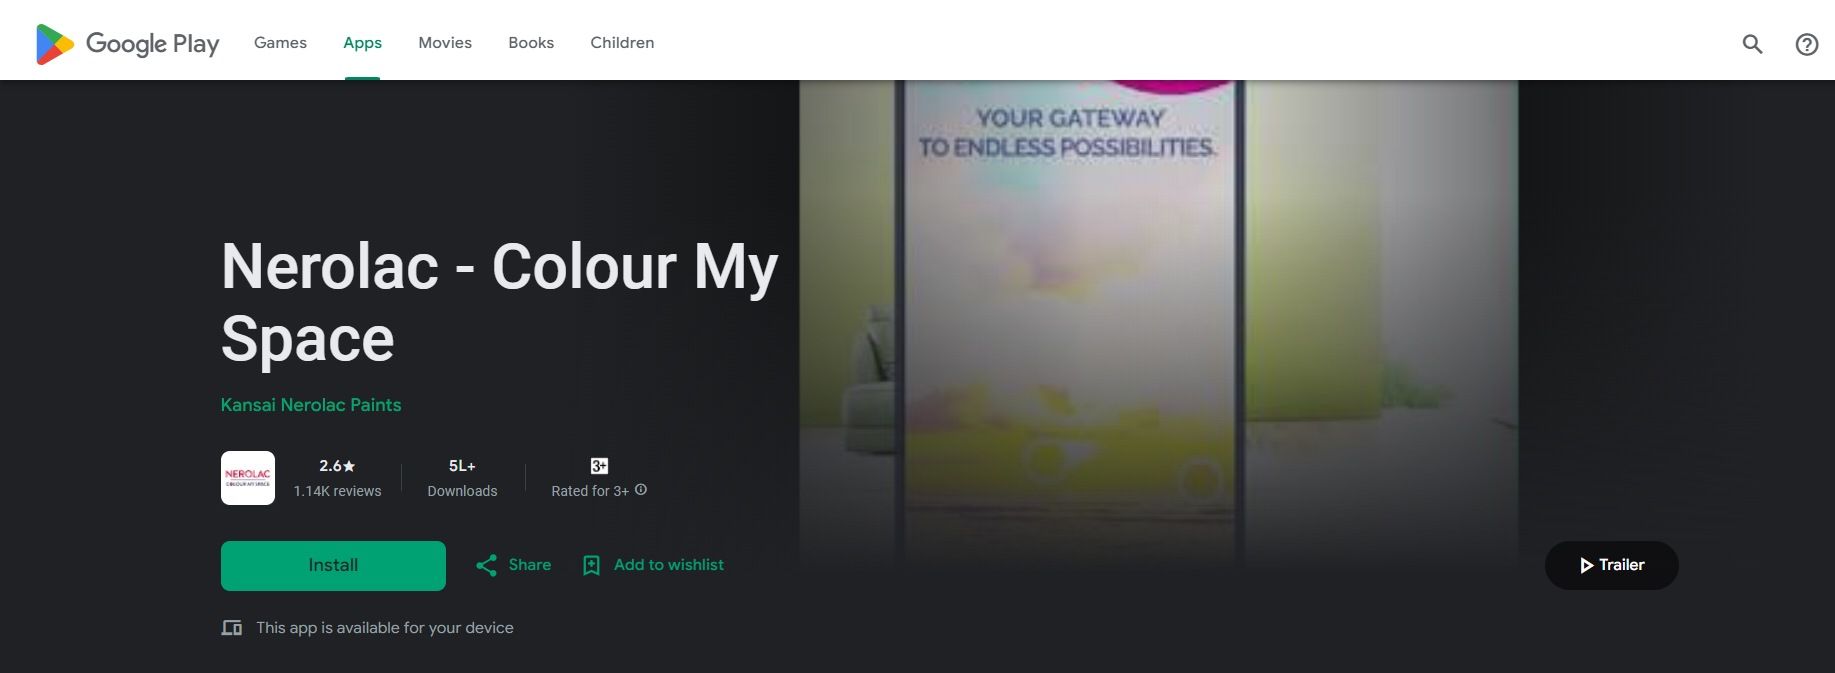Screen dimensions: 1835x673
Task: View the 1.14K reviews rating
Action: pos(337,478)
